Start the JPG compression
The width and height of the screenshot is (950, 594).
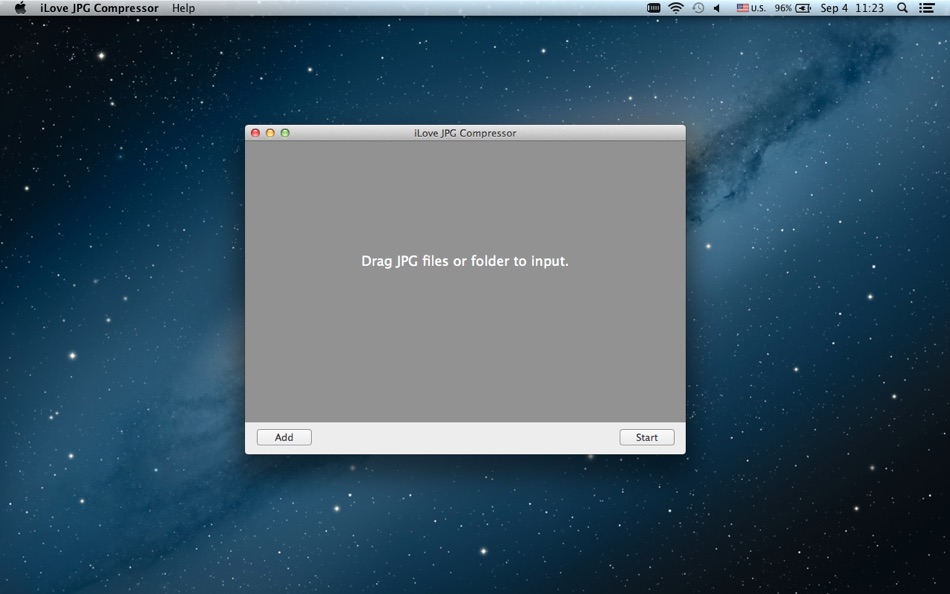(x=646, y=437)
